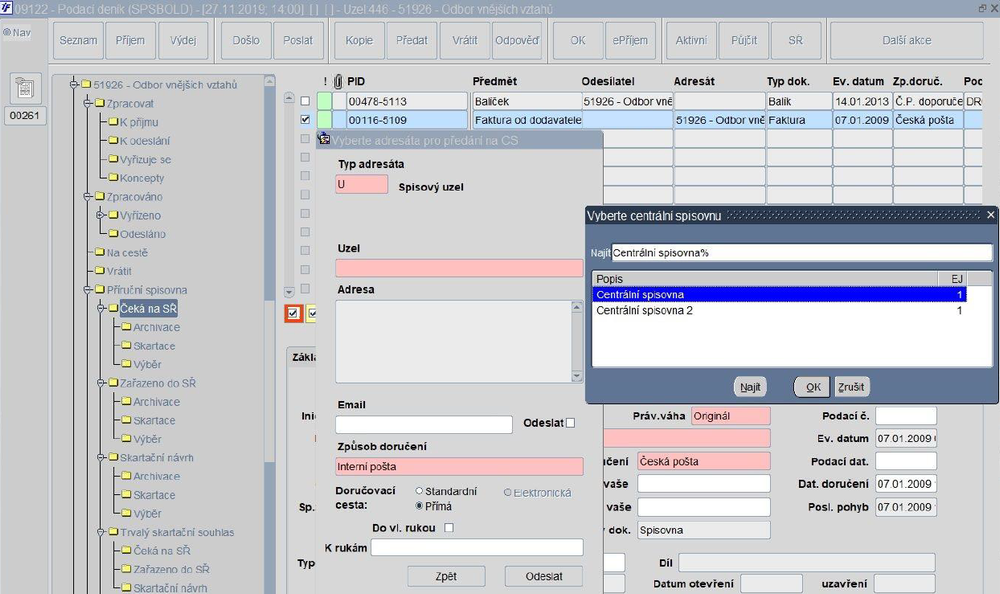1000x594 pixels.
Task: Click the ePříjem toolbar button
Action: point(630,40)
